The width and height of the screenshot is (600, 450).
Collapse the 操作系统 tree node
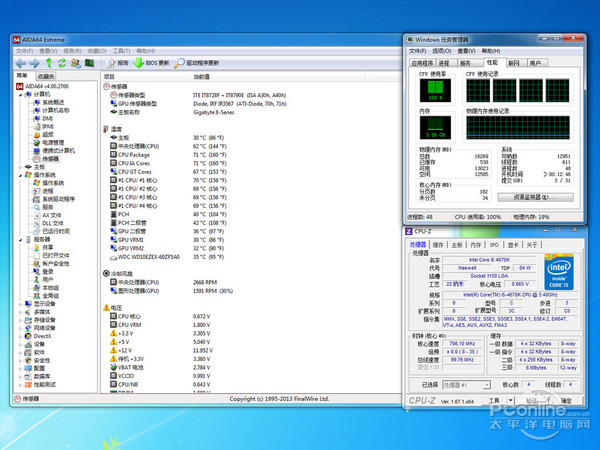point(20,175)
